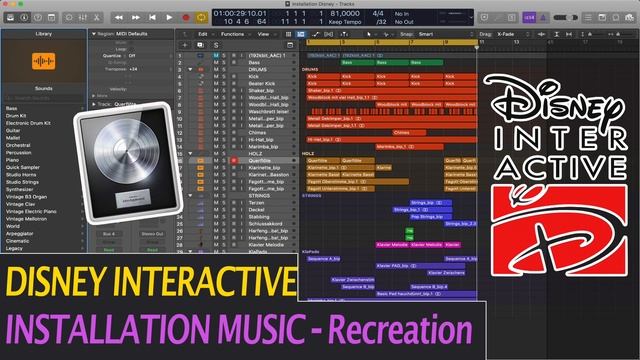640x360 pixels.
Task: Go to beginning of project
Action: click(152, 18)
